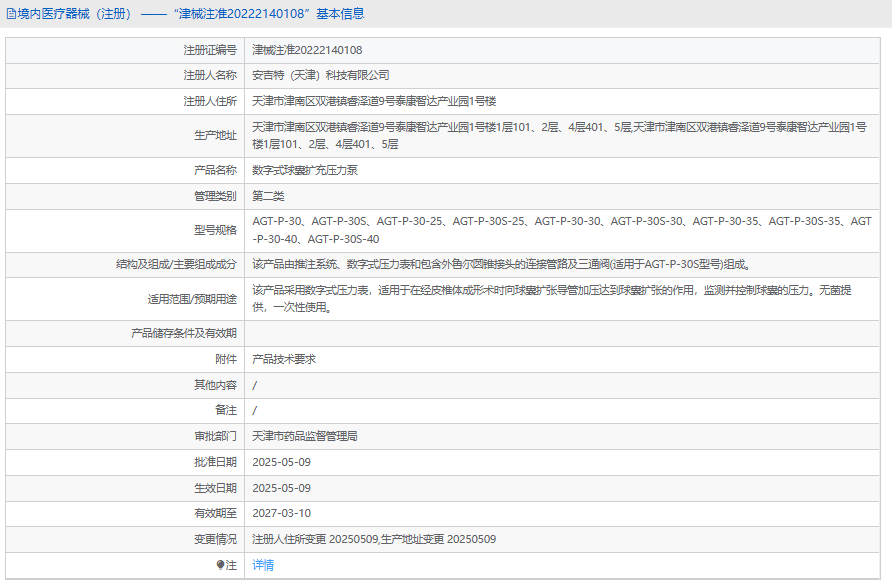Click attachment value 产品技术要求
Screen dimensions: 892x587
coord(284,359)
